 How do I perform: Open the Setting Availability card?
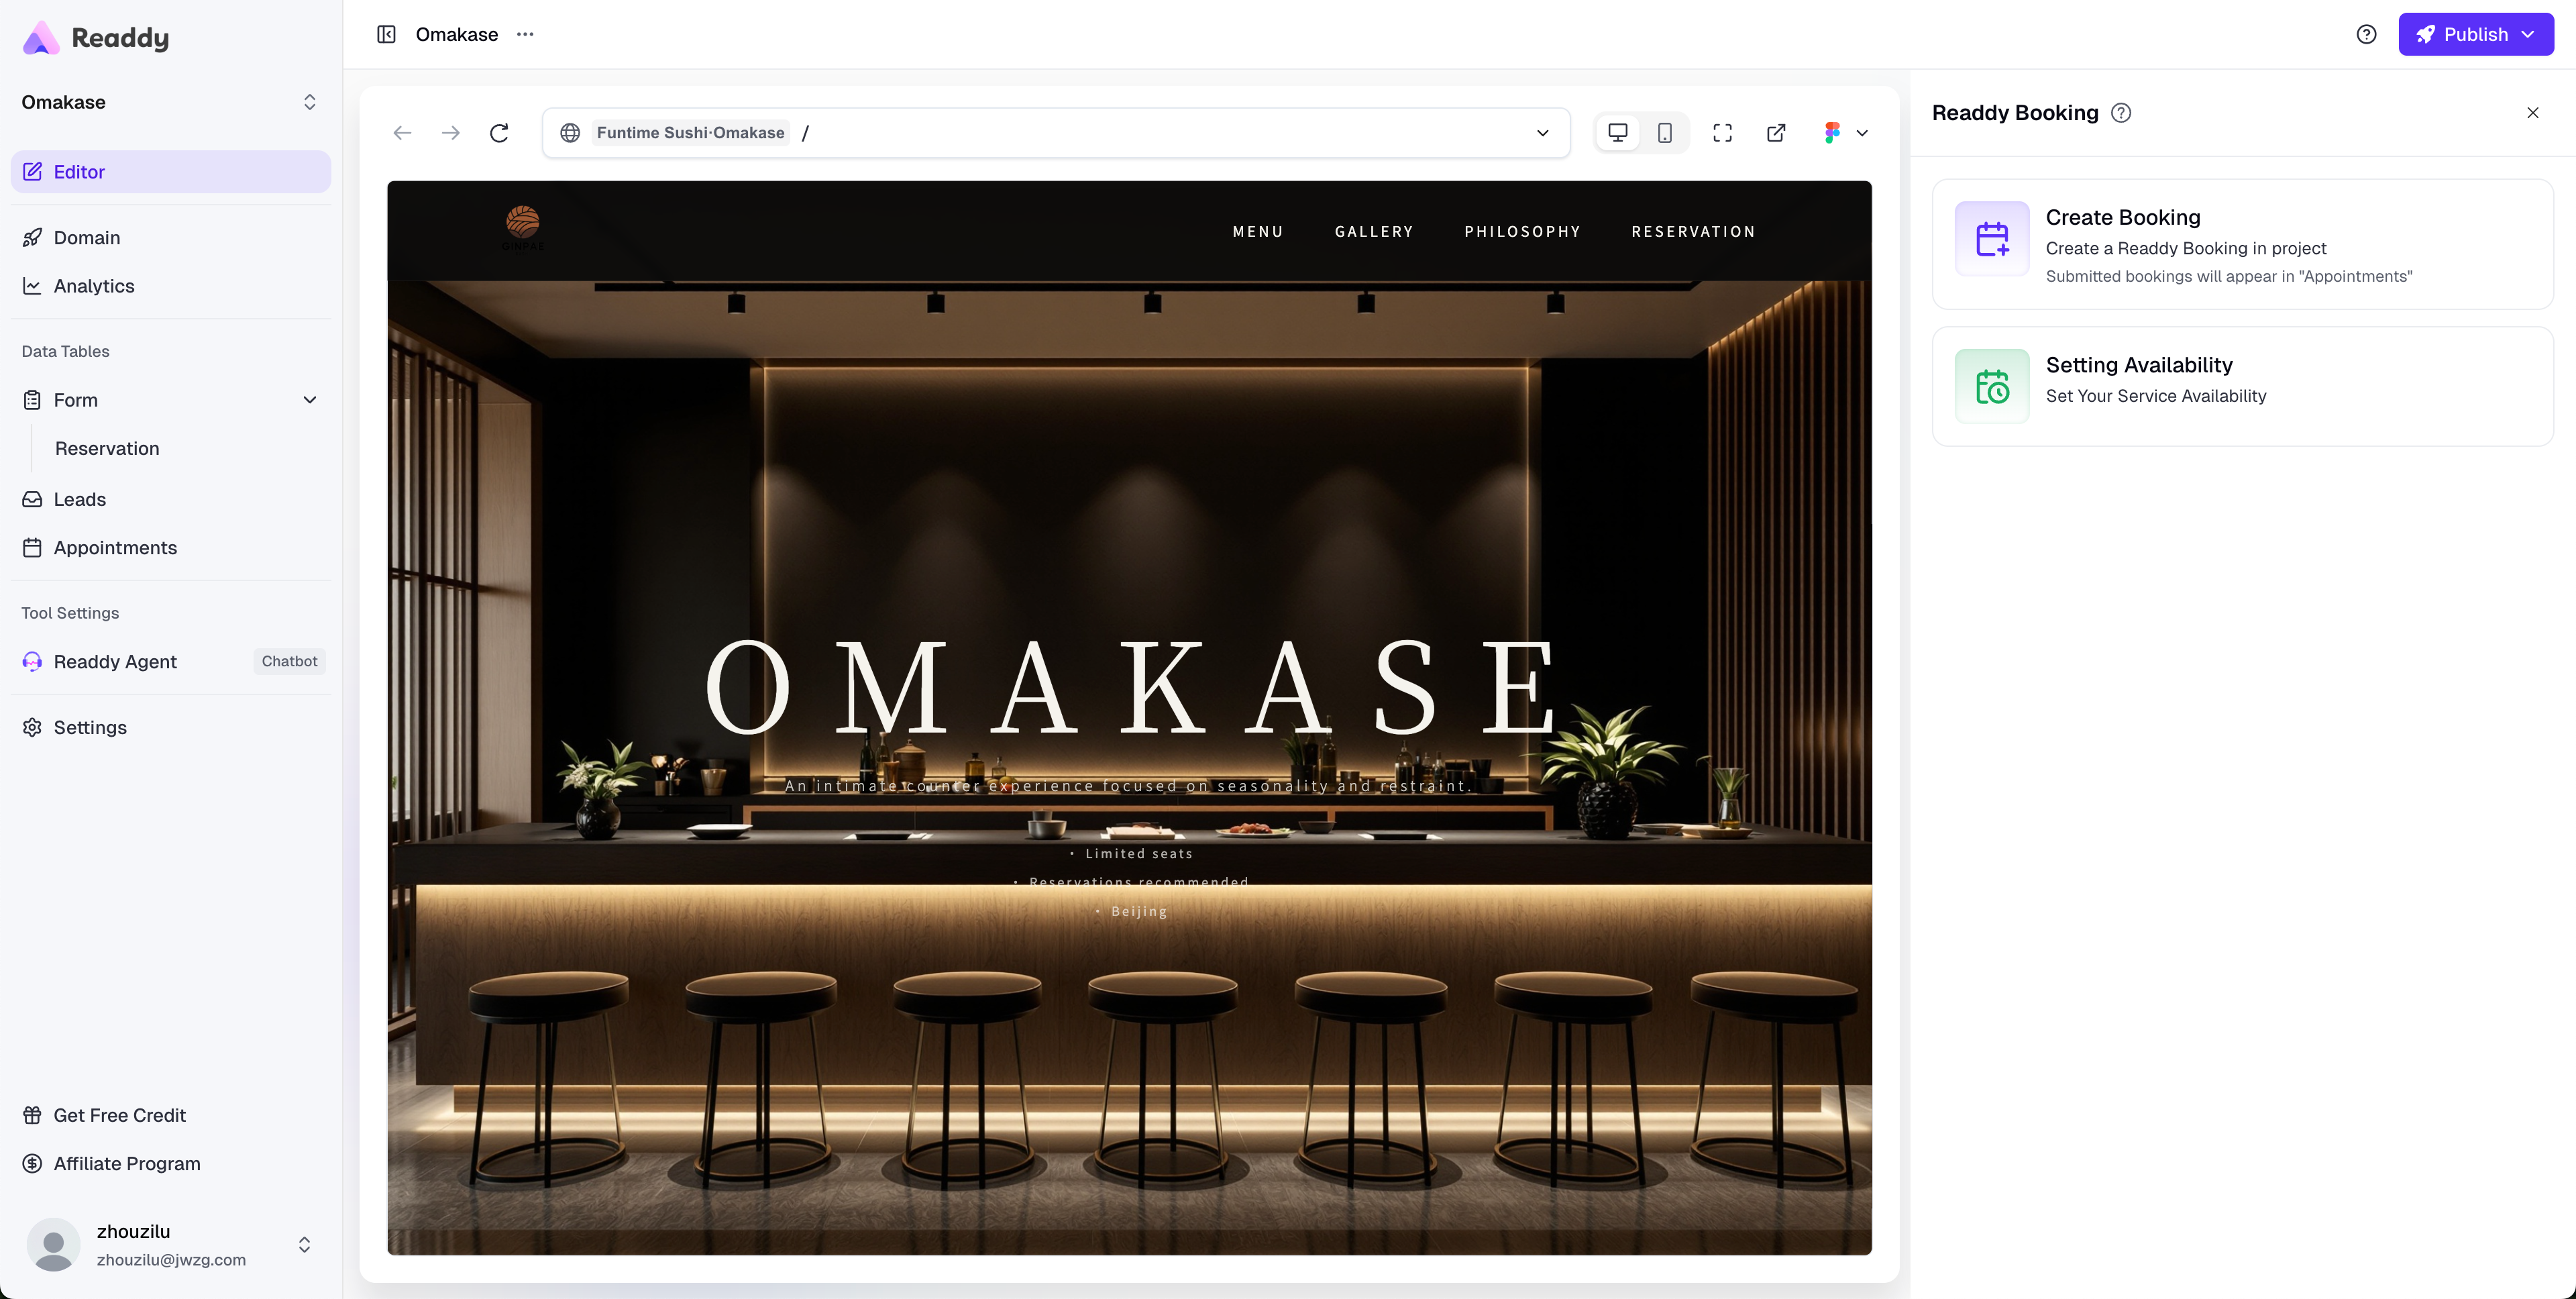point(2242,386)
